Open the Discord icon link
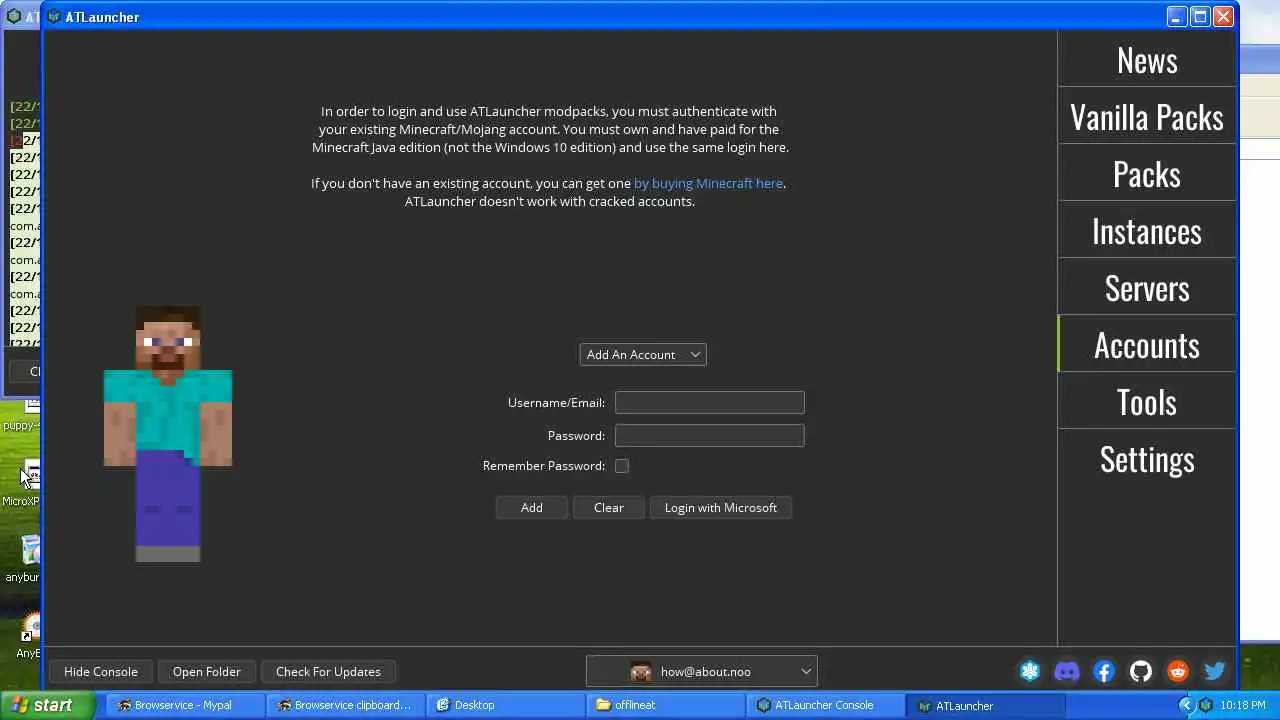Screen dimensions: 1280x720 [1067, 672]
